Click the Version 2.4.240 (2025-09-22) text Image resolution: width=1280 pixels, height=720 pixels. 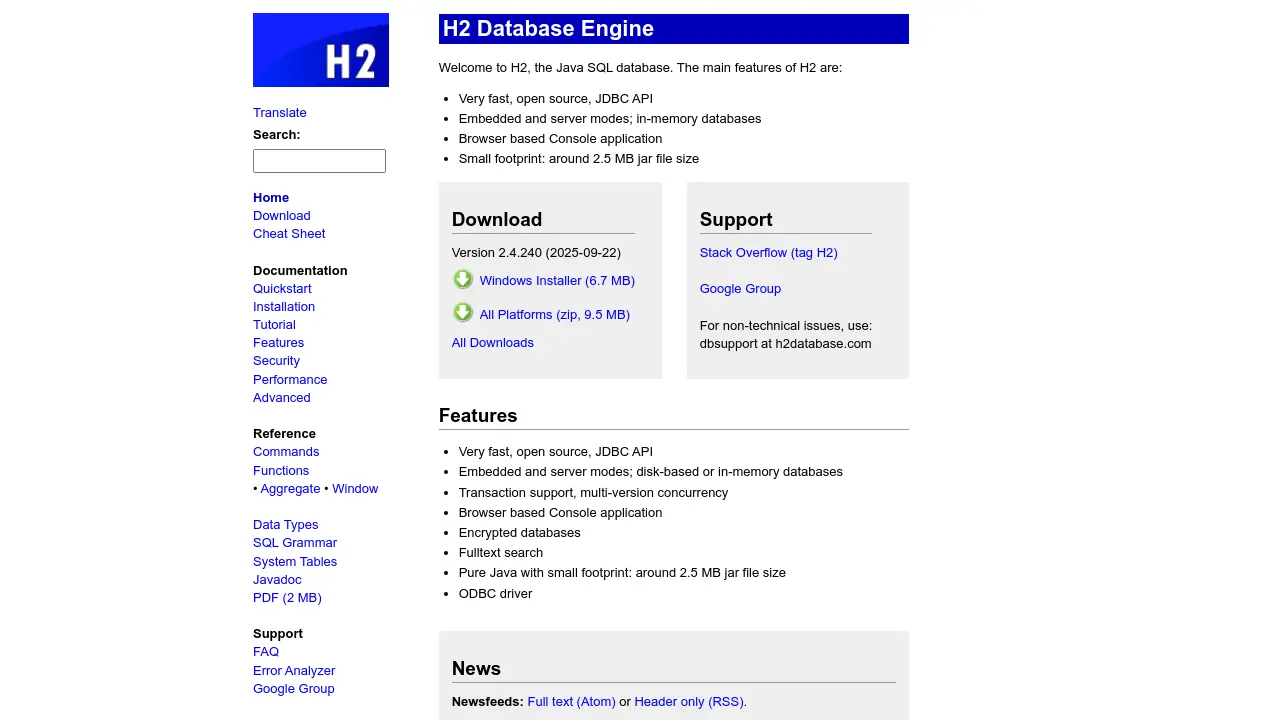(536, 253)
